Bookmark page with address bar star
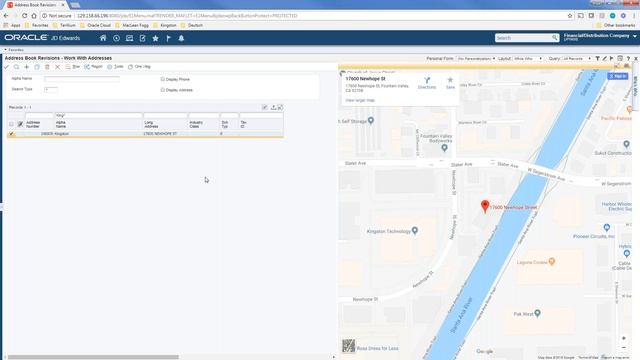Screen dimensions: 640x360 570,16
